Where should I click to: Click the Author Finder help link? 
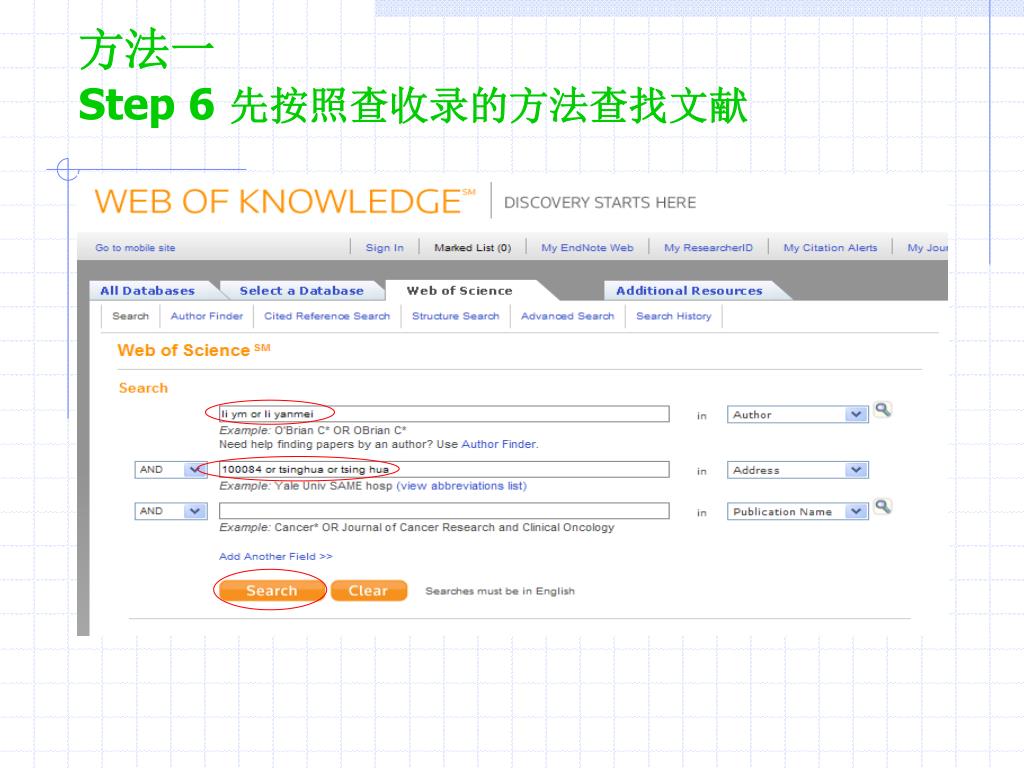(x=499, y=444)
